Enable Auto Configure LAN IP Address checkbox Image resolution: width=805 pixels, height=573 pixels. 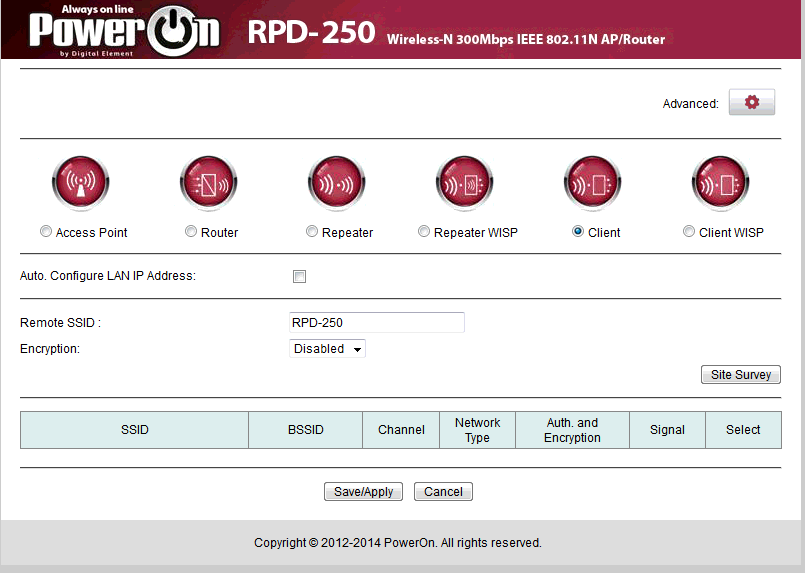tap(299, 277)
